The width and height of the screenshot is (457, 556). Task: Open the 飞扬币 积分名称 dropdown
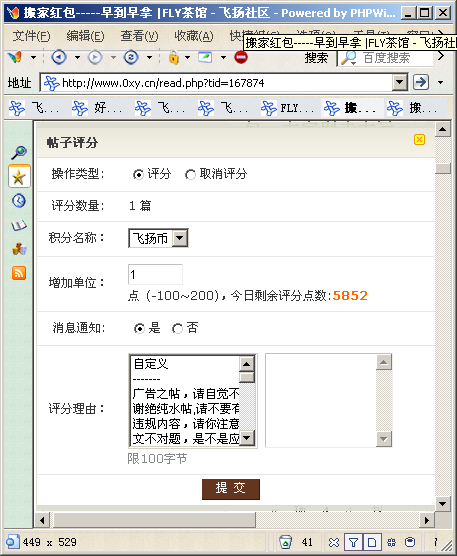(158, 238)
